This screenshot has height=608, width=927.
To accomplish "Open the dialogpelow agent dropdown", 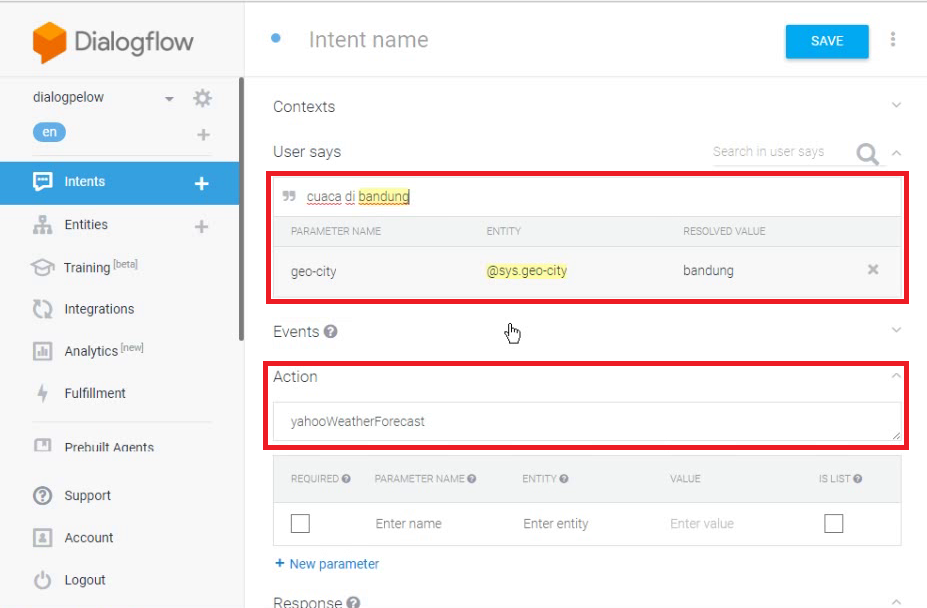I will coord(169,99).
